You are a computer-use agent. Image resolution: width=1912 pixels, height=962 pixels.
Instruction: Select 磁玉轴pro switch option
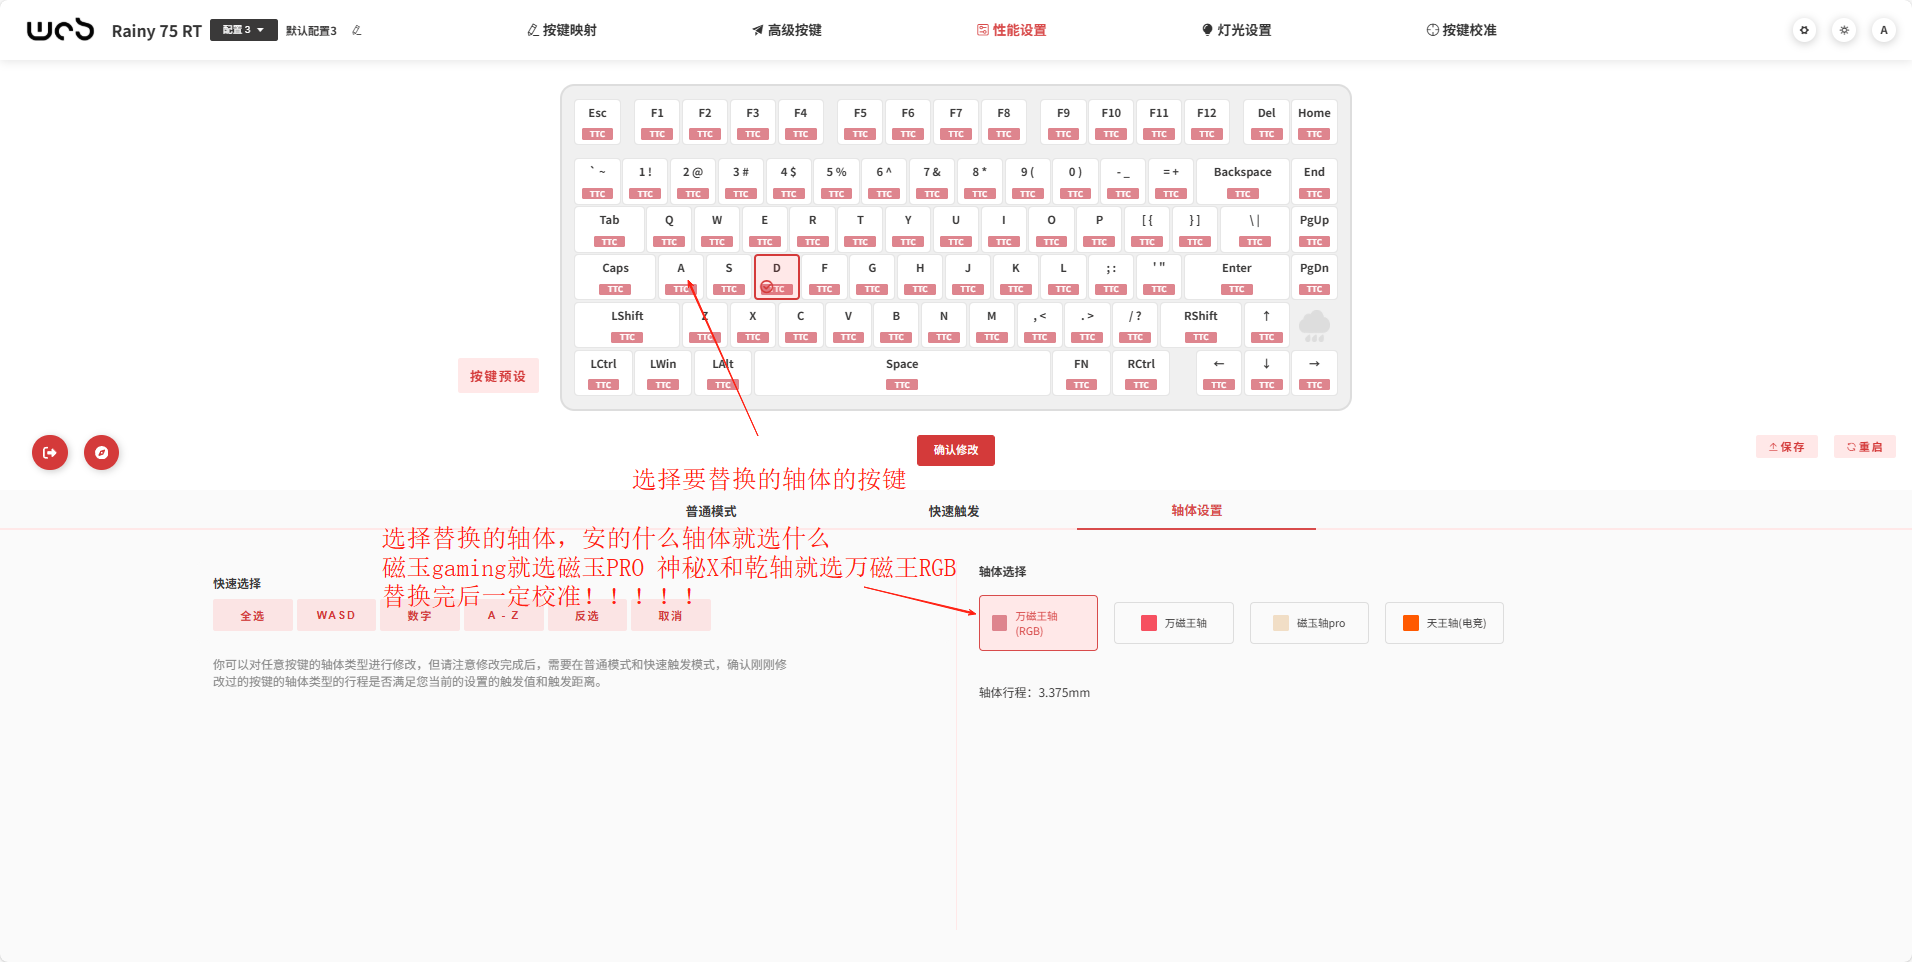tap(1309, 623)
